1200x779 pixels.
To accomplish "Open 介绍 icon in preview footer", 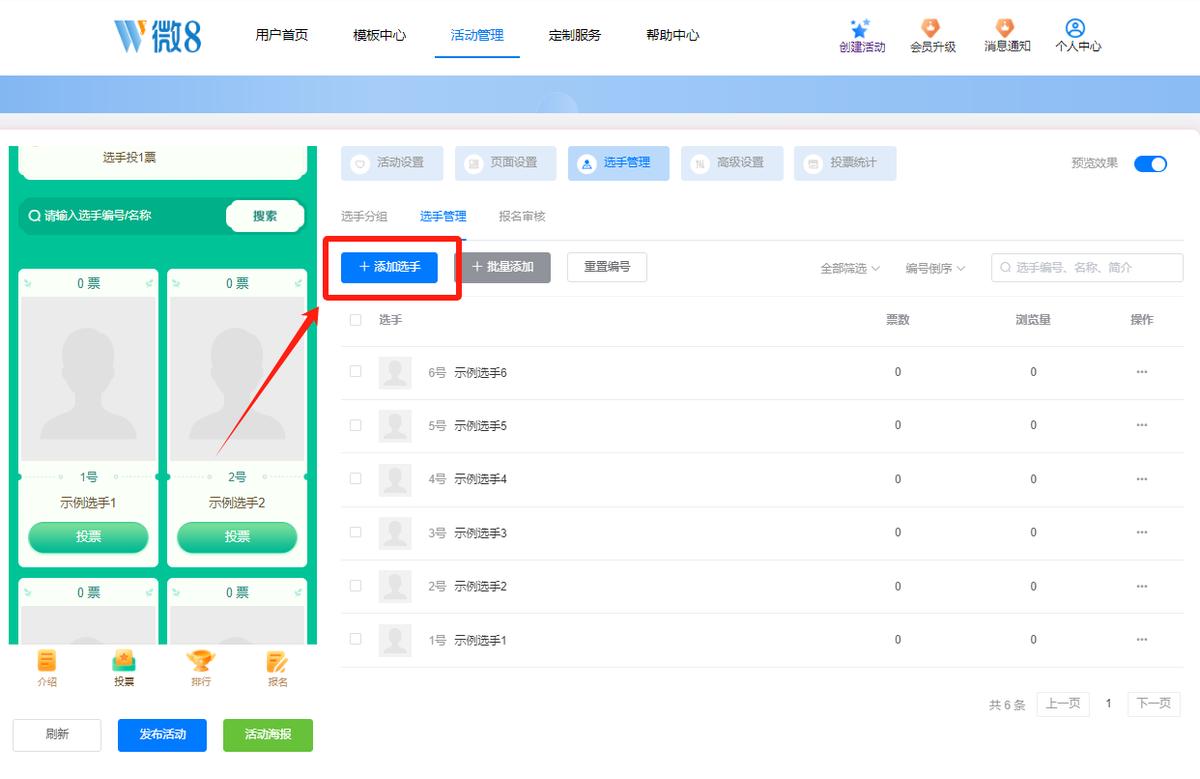I will pos(47,661).
